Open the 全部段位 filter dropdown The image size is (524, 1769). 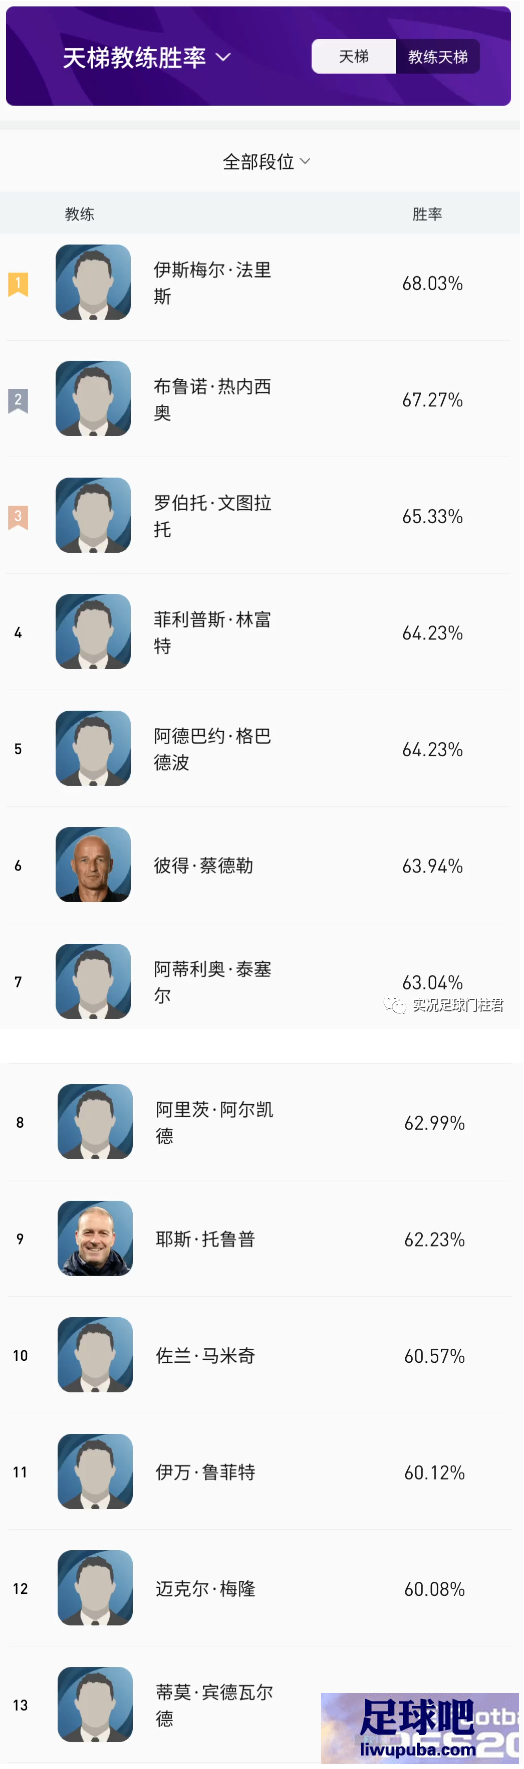coord(266,162)
